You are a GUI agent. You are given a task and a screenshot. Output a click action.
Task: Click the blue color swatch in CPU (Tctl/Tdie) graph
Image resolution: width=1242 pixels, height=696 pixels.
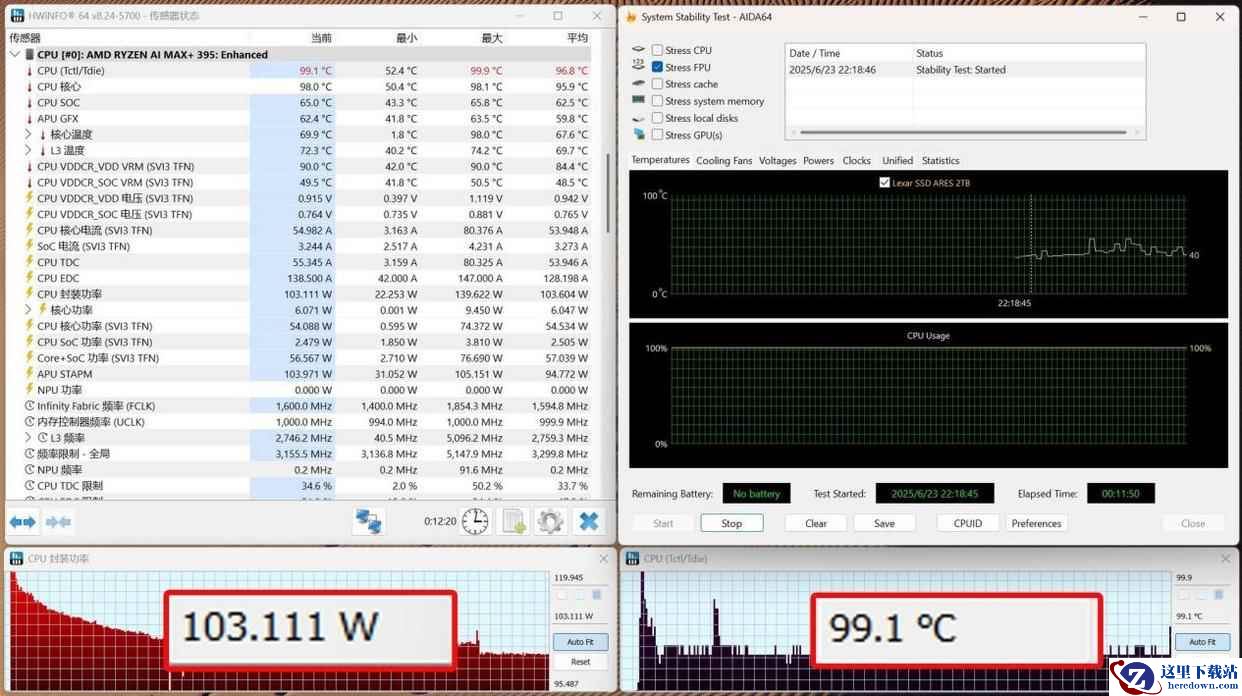(x=1219, y=595)
